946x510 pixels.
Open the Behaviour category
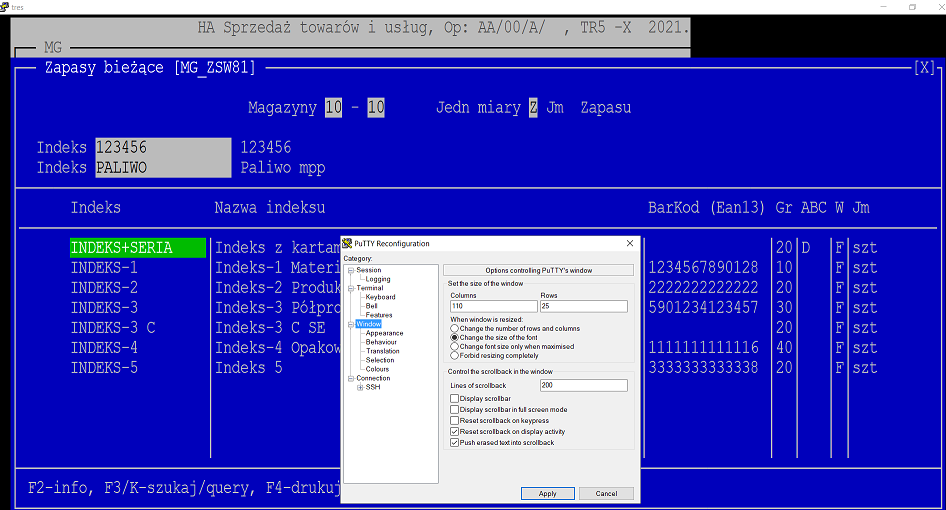click(x=381, y=342)
